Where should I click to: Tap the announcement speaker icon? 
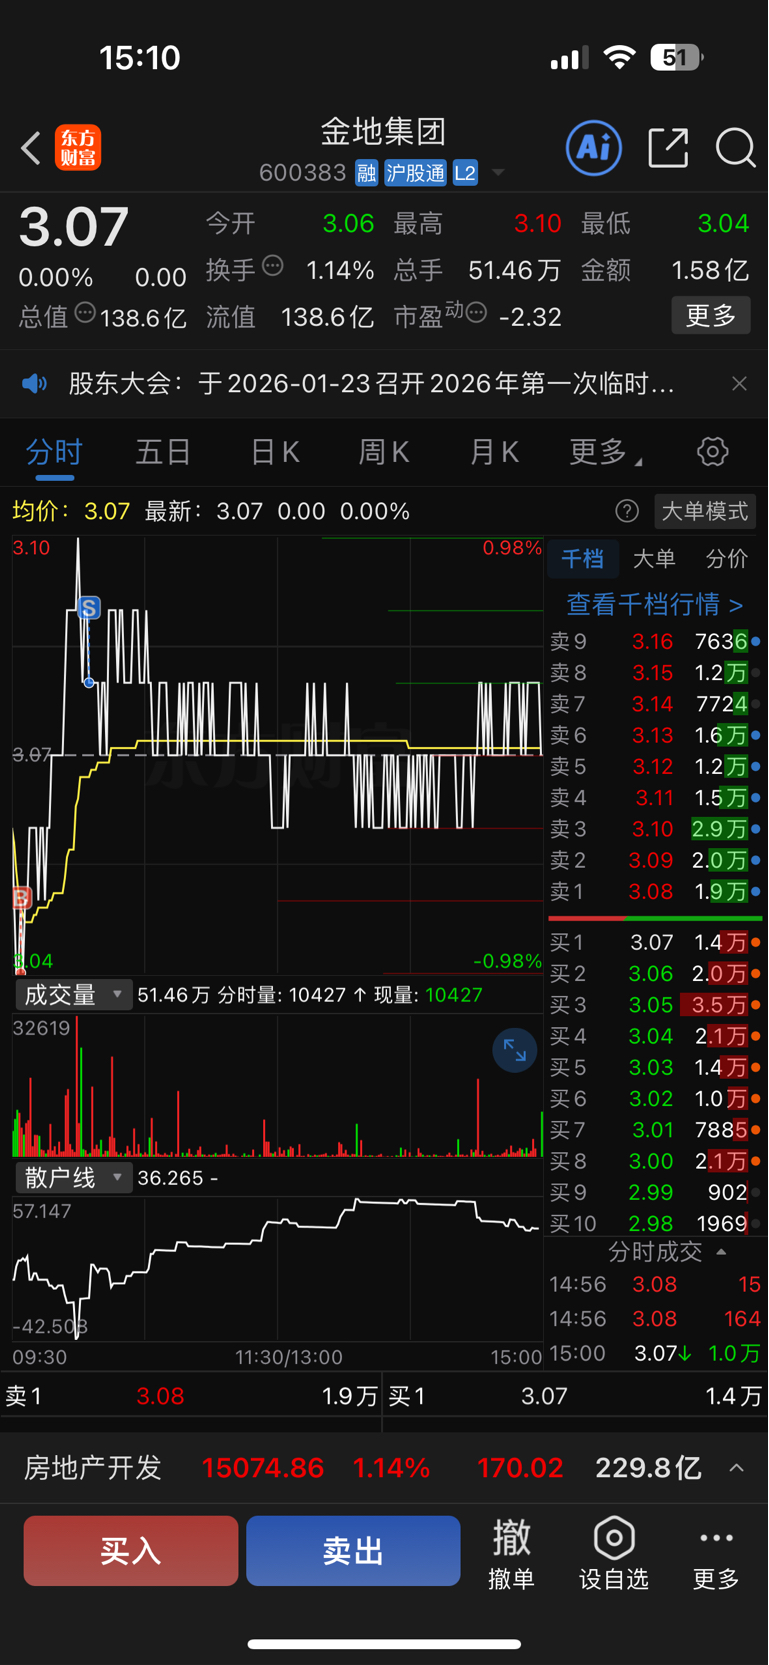click(x=35, y=384)
